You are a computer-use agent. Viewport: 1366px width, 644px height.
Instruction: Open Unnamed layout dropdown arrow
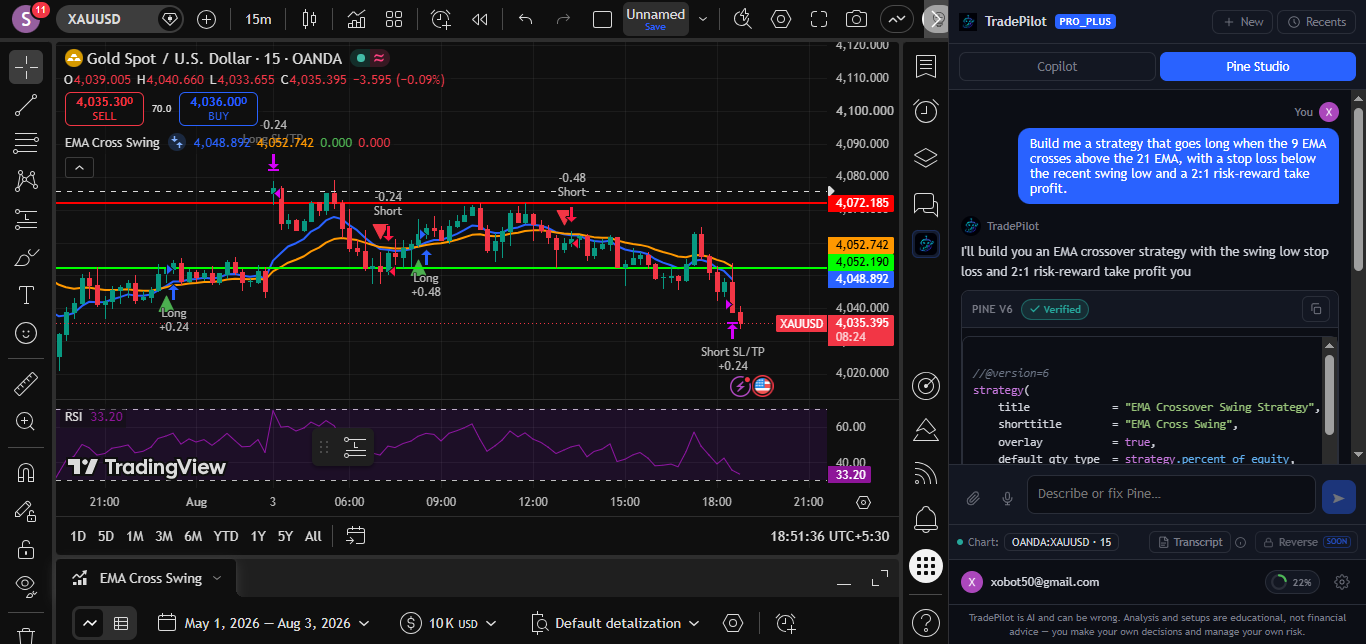point(703,19)
